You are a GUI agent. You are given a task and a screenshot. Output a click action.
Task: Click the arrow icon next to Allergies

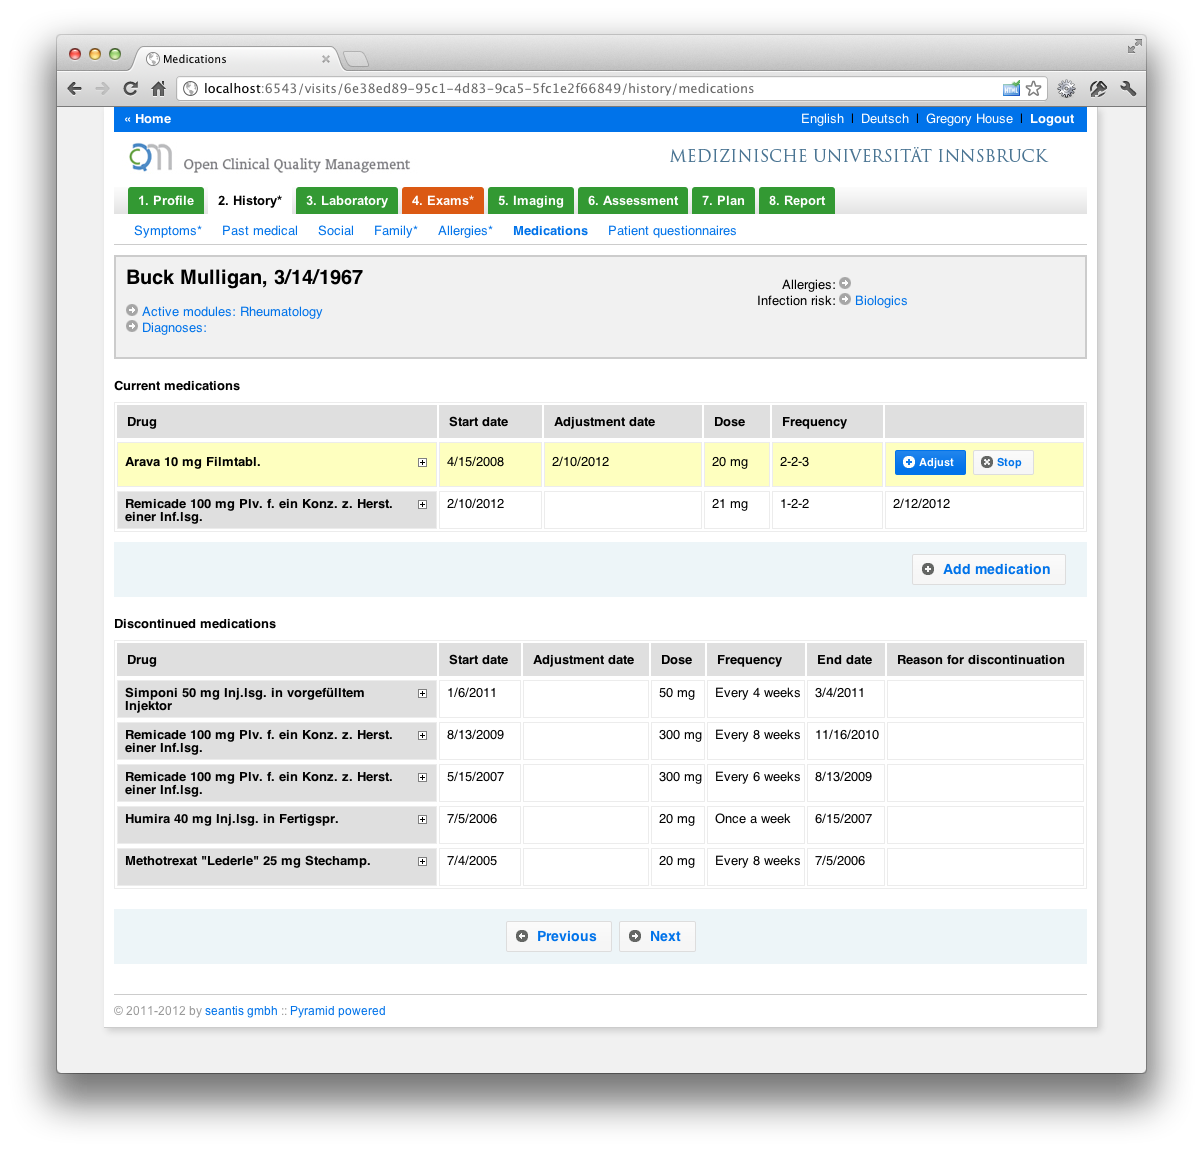pyautogui.click(x=845, y=283)
